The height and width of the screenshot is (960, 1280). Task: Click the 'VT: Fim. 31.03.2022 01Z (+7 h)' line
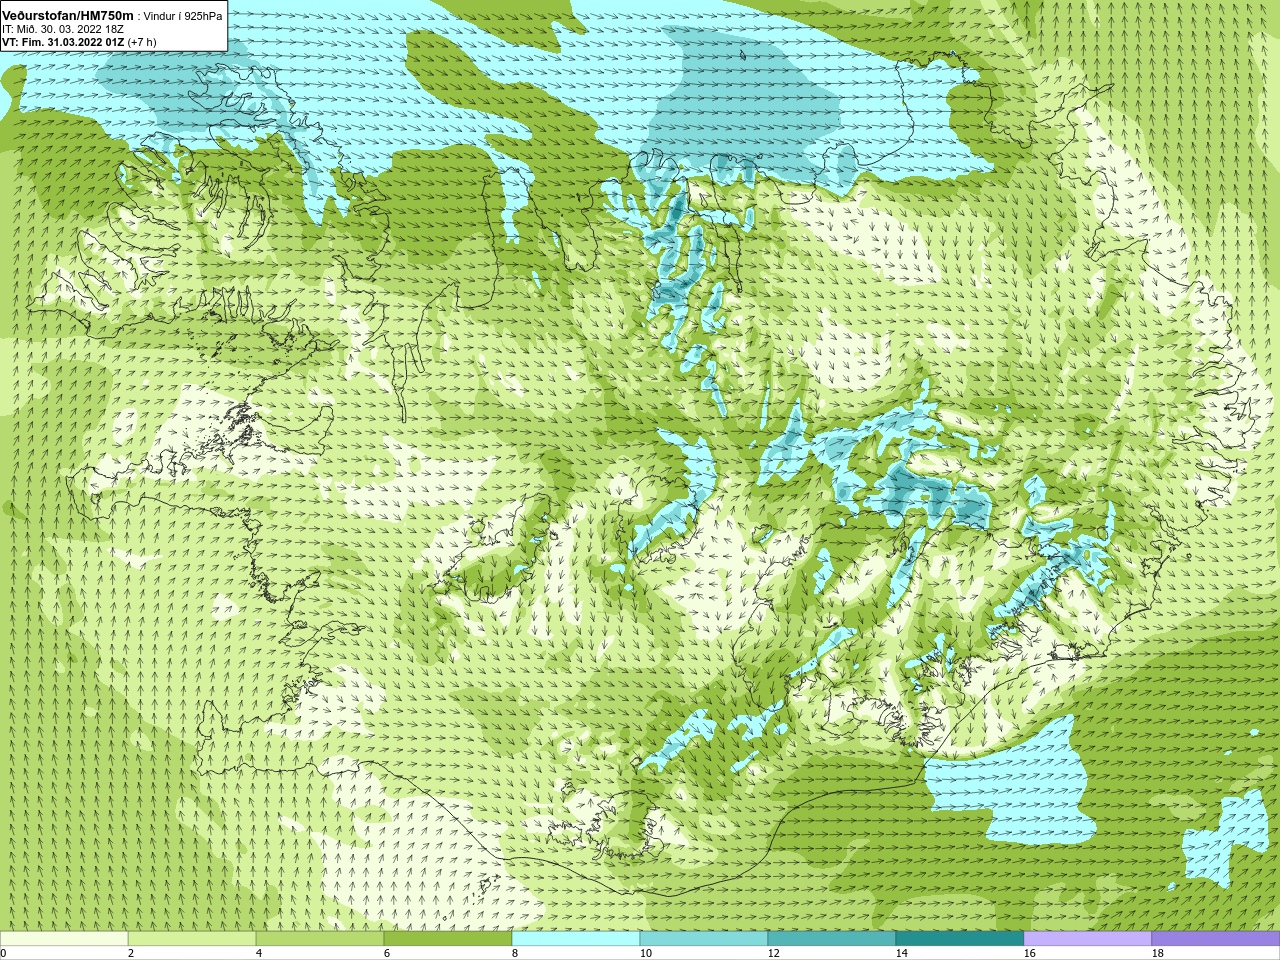click(79, 43)
